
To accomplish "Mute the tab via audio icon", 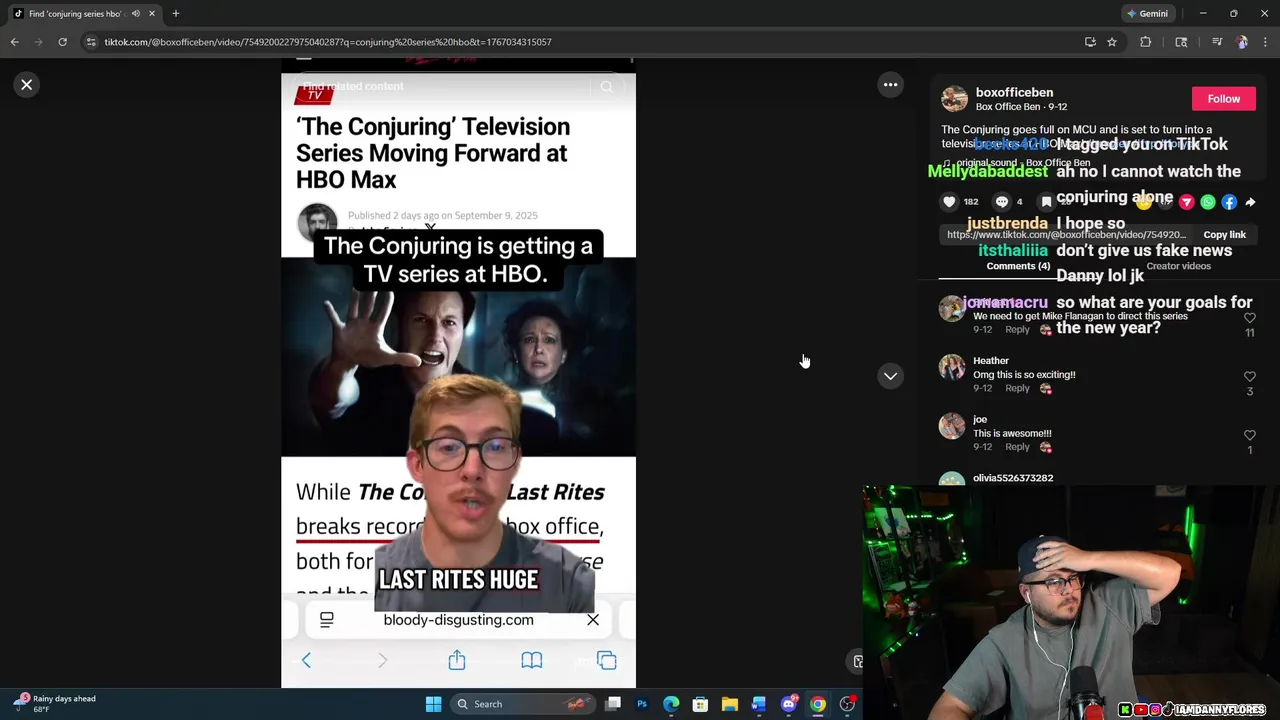I will [x=136, y=14].
